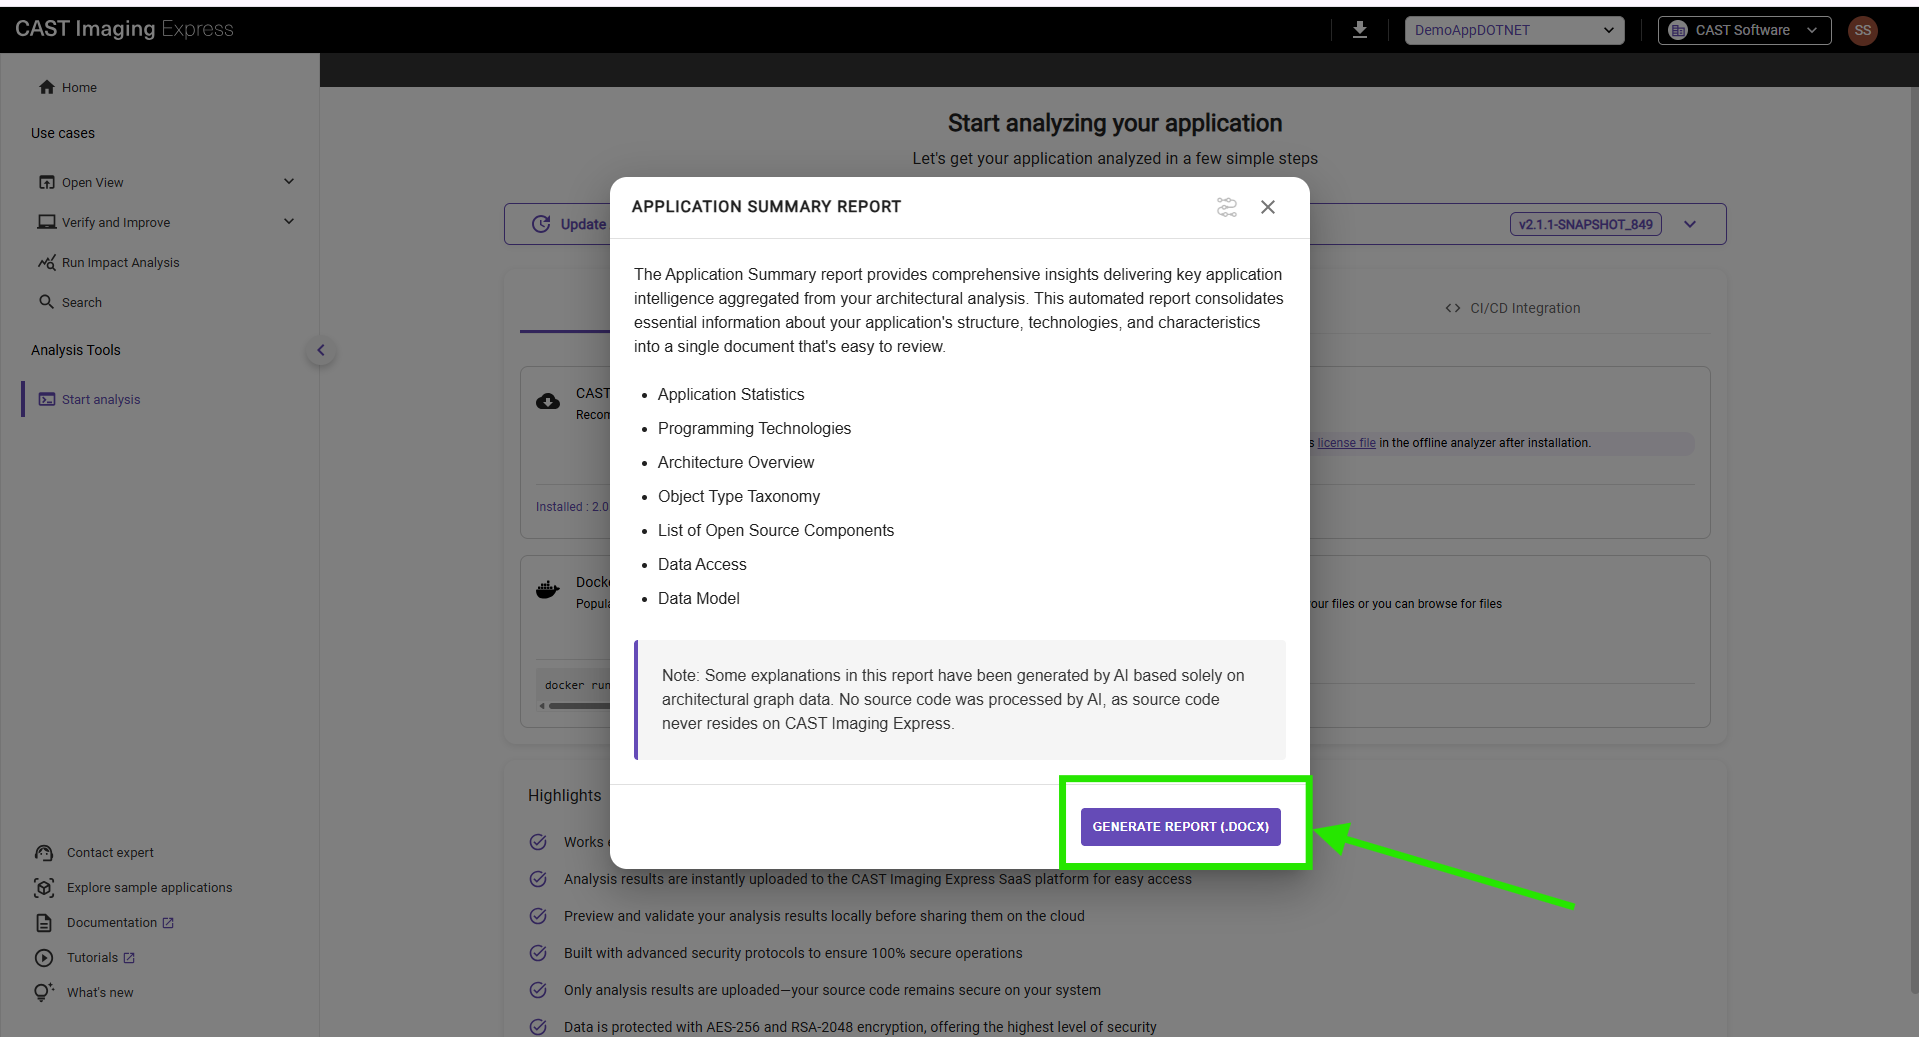This screenshot has height=1037, width=1919.
Task: Open Search from the sidebar
Action: click(x=81, y=303)
